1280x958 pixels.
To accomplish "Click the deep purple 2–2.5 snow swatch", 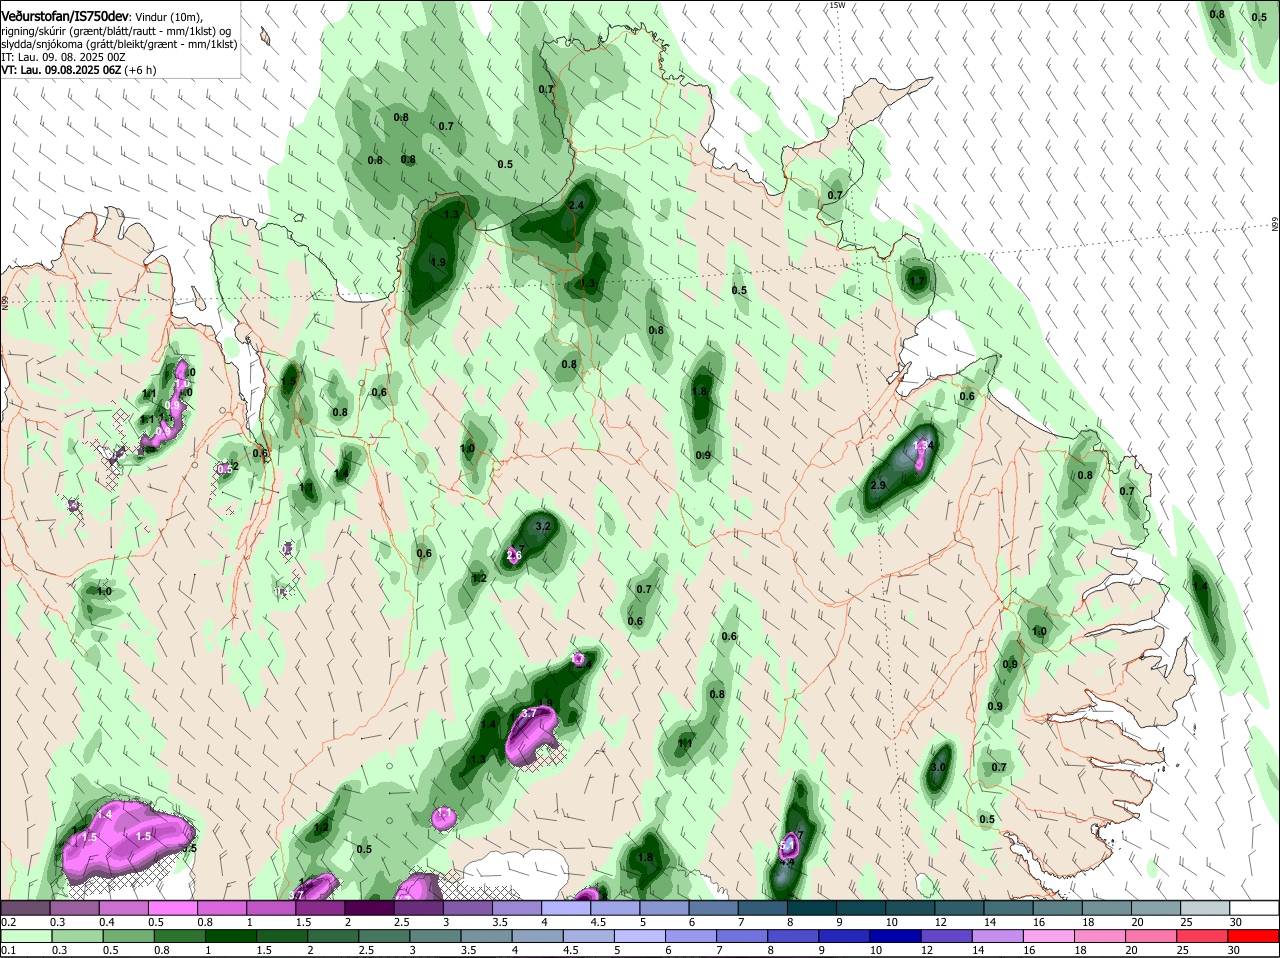I will point(370,907).
